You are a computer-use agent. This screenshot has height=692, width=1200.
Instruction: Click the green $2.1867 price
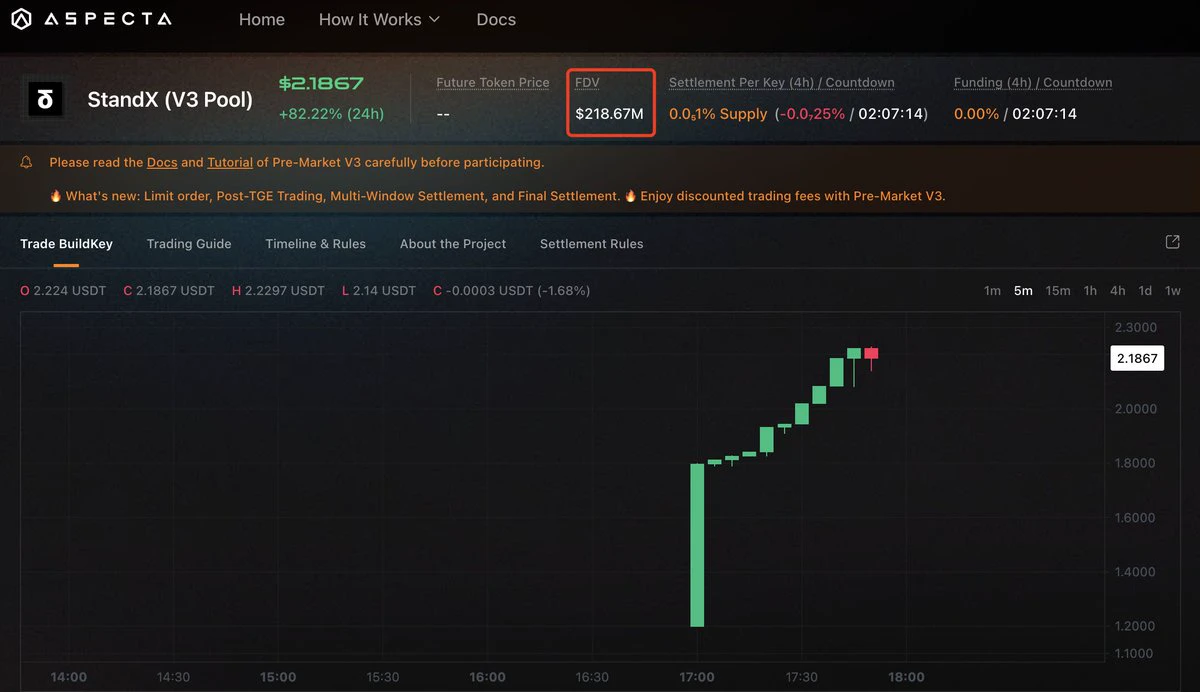(321, 84)
